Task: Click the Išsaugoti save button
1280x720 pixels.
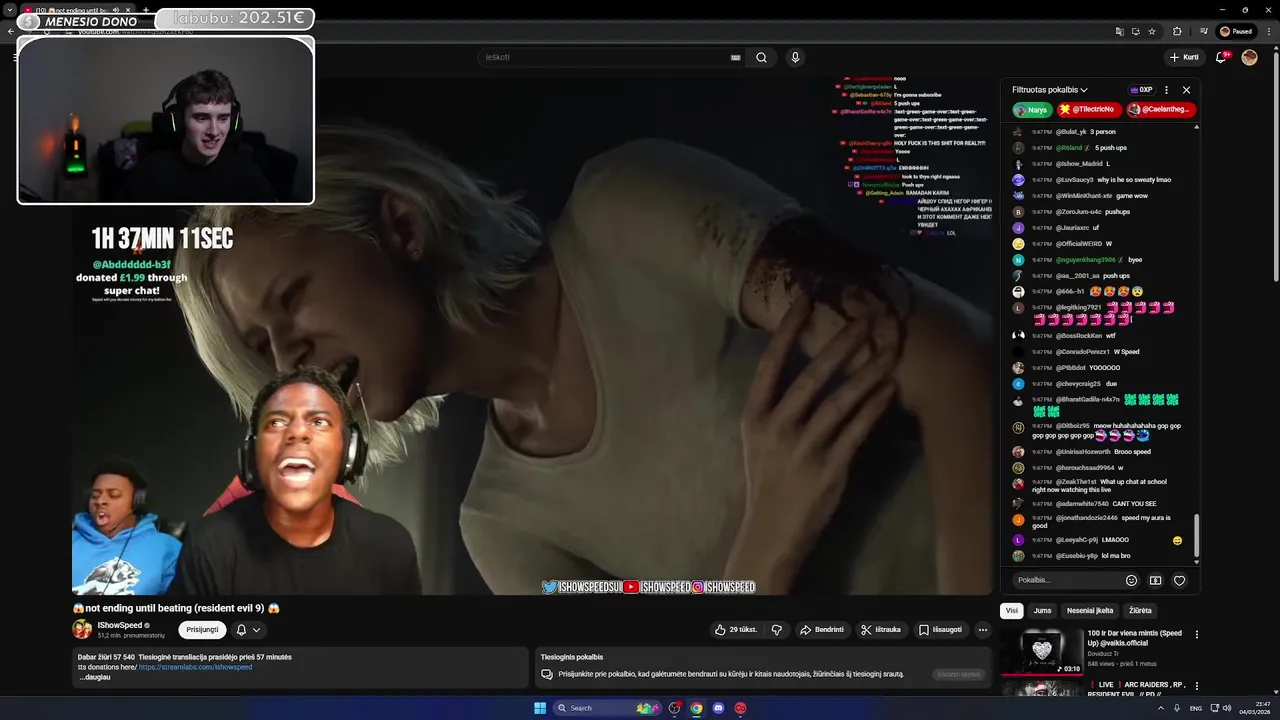Action: tap(940, 630)
